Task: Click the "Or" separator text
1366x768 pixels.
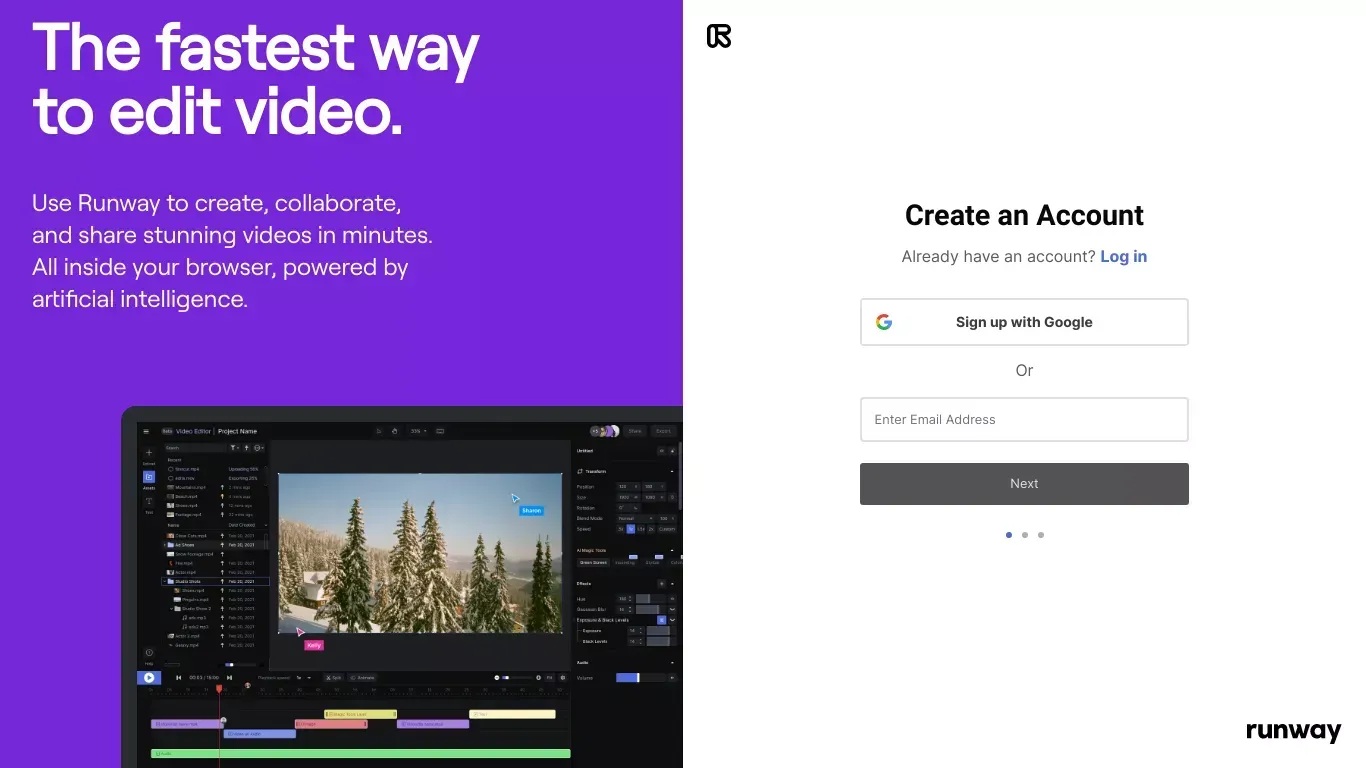Action: (1024, 370)
